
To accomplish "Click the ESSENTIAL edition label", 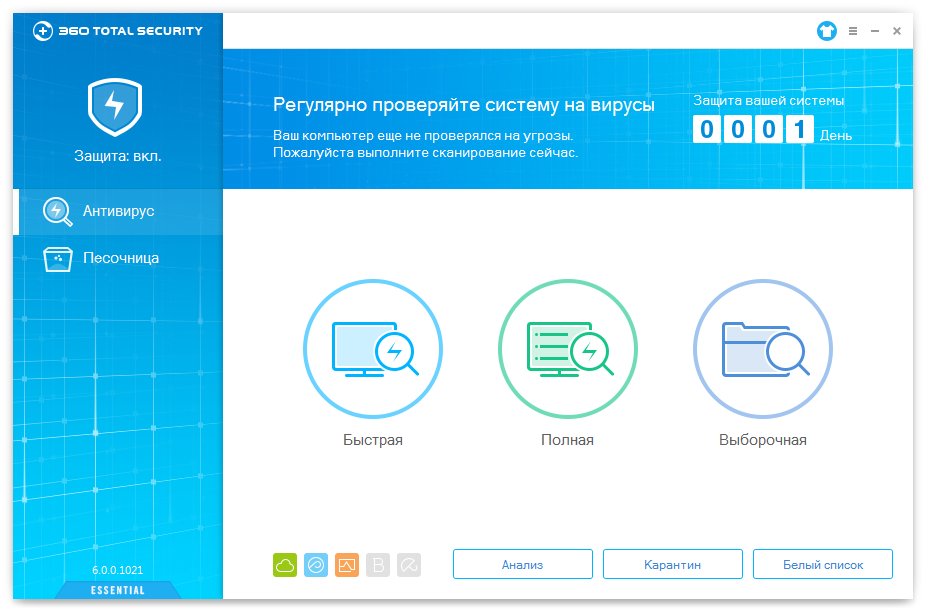I will (118, 590).
